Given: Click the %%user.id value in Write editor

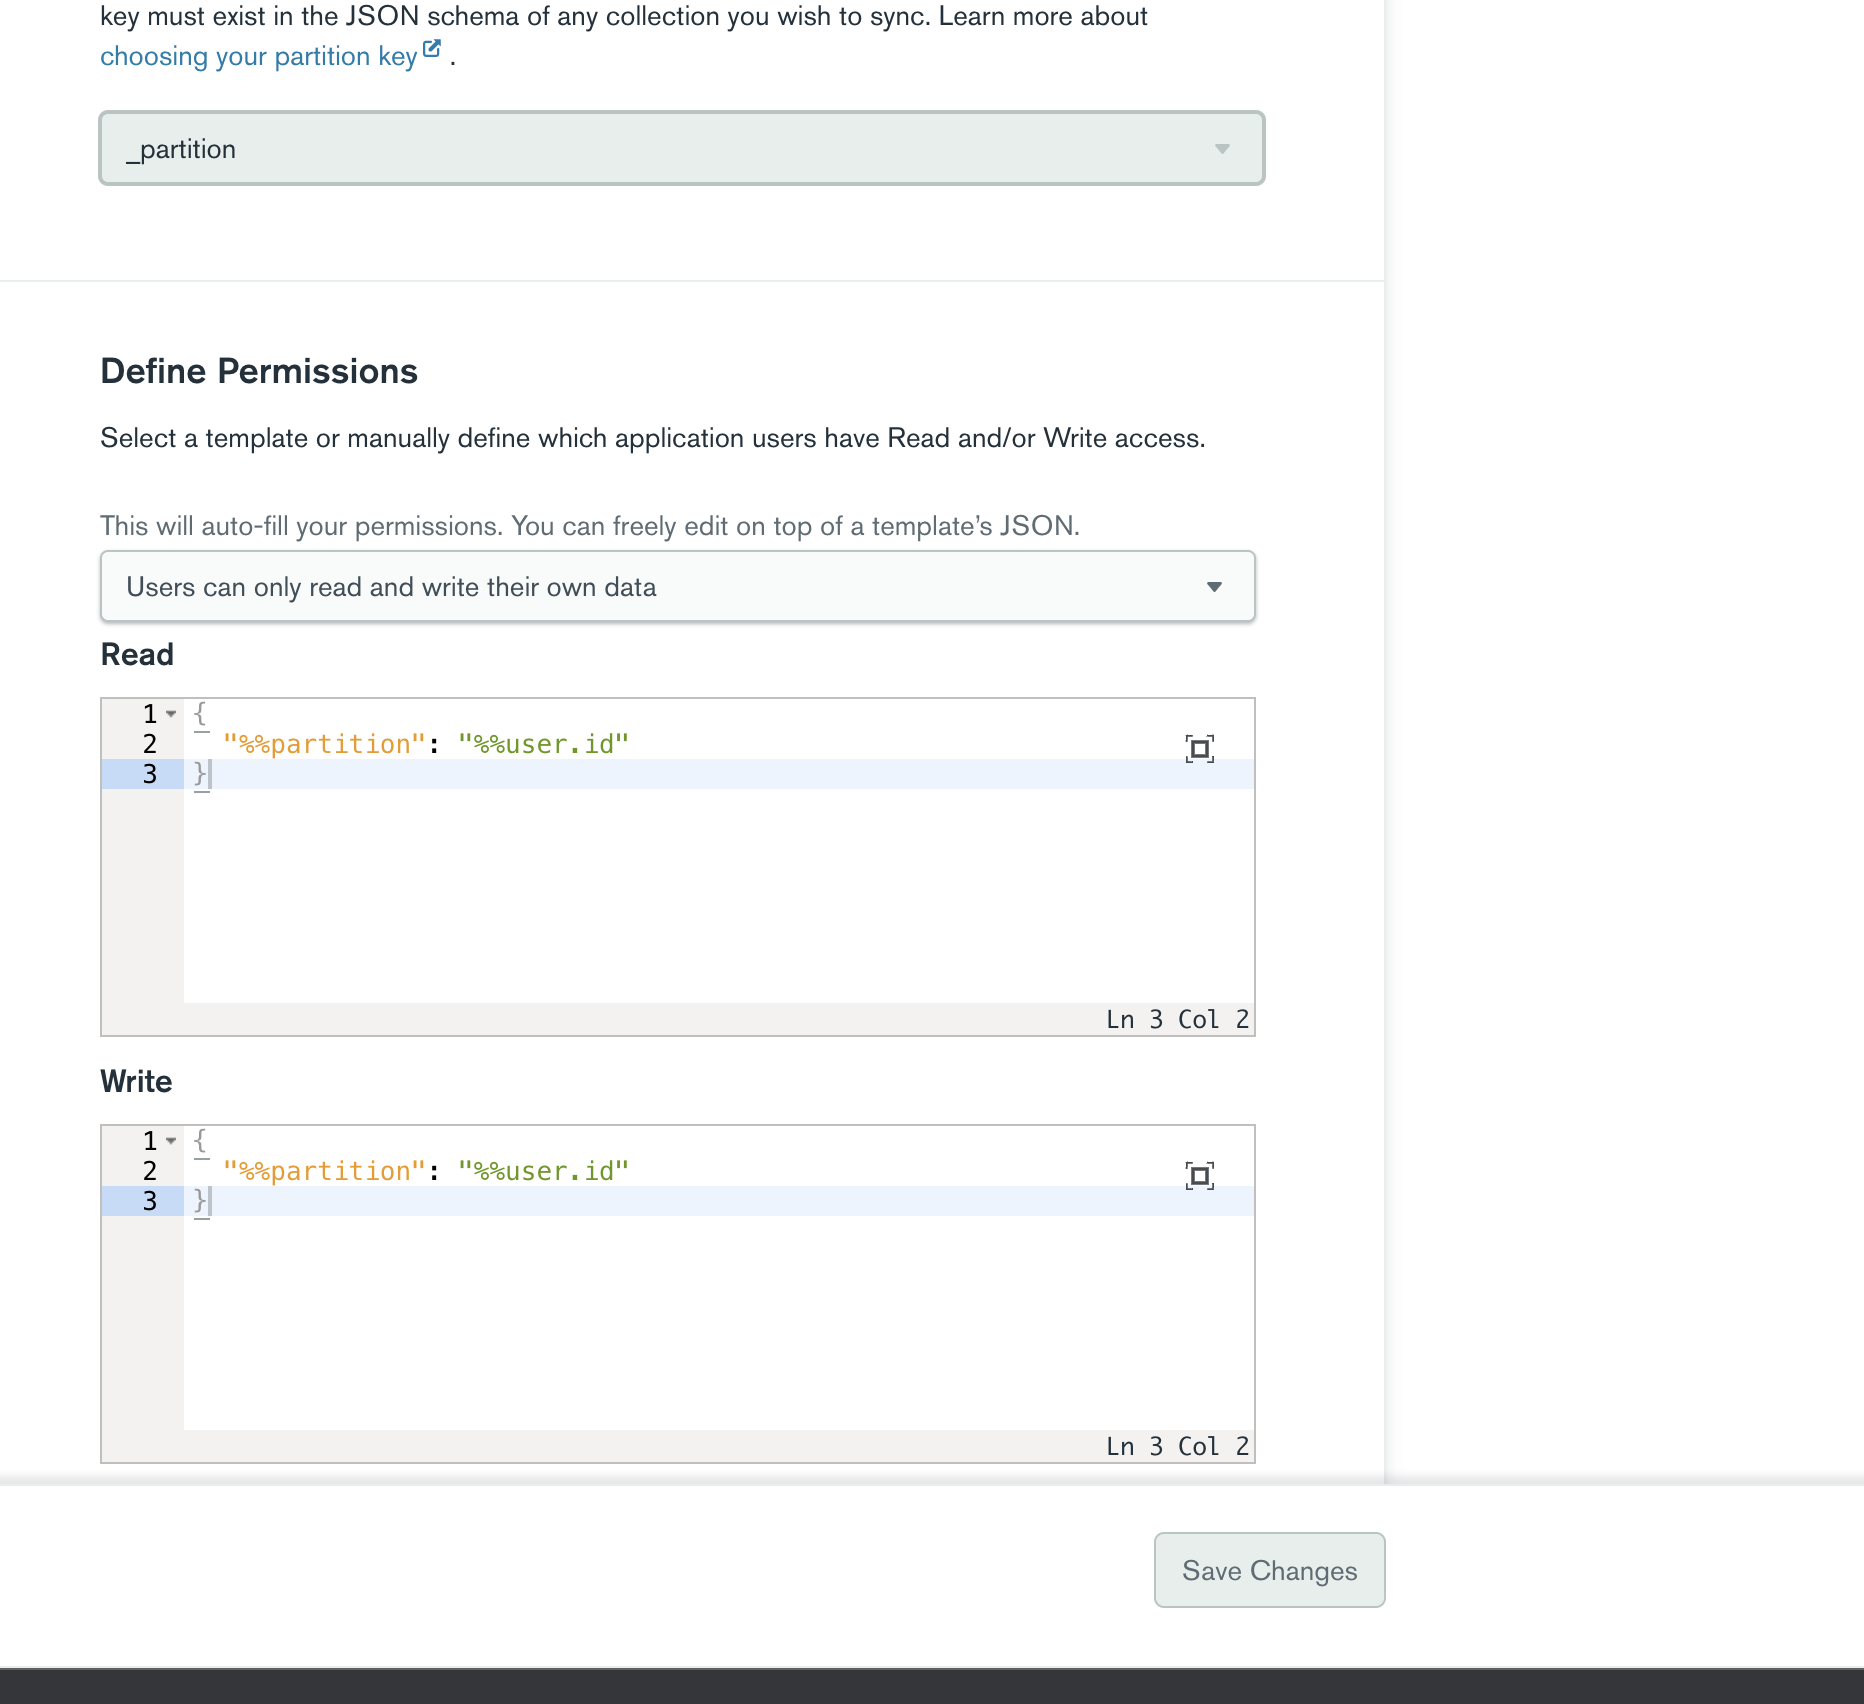Looking at the screenshot, I should click(543, 1171).
